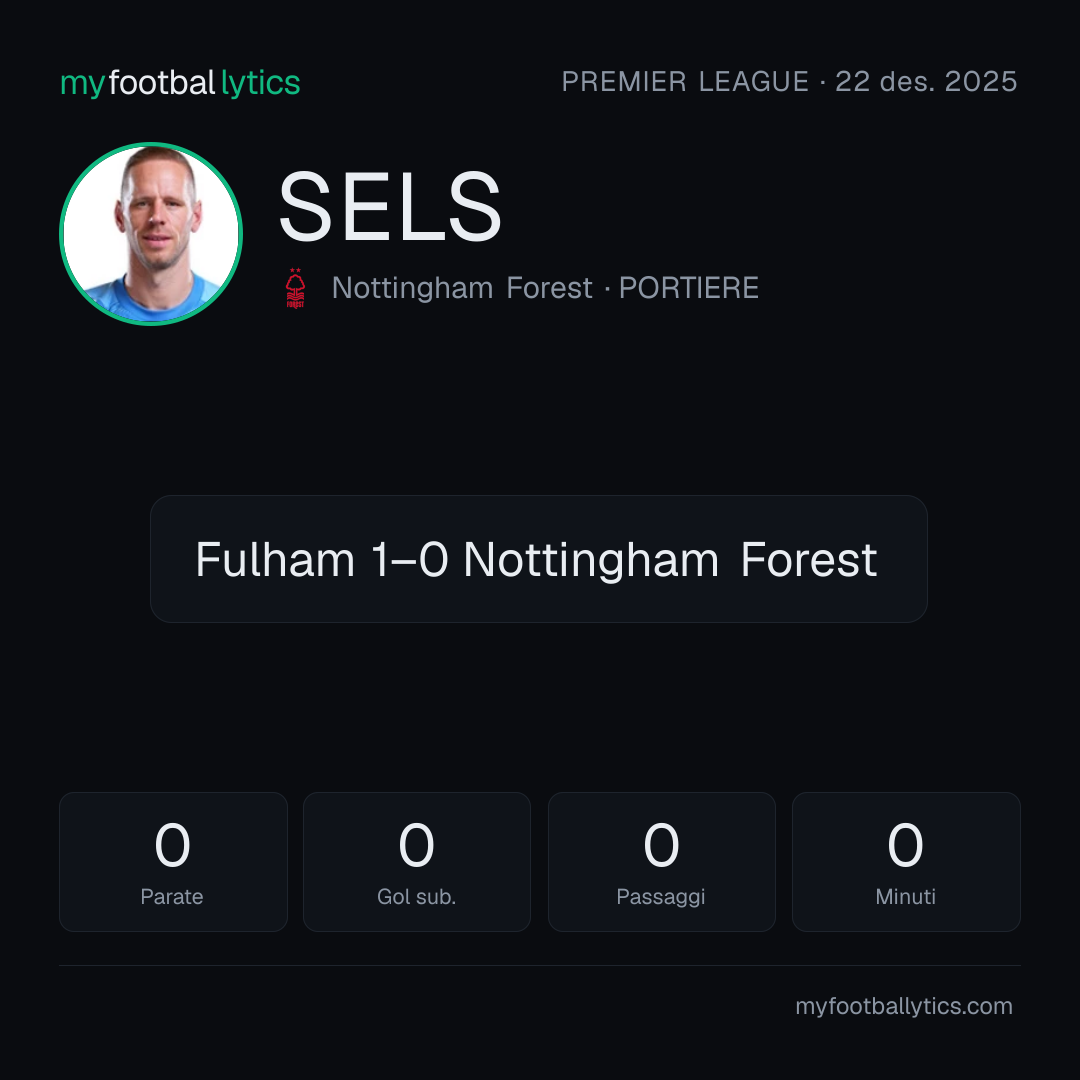The image size is (1080, 1080).
Task: Click the SELS player name heading
Action: (390, 207)
